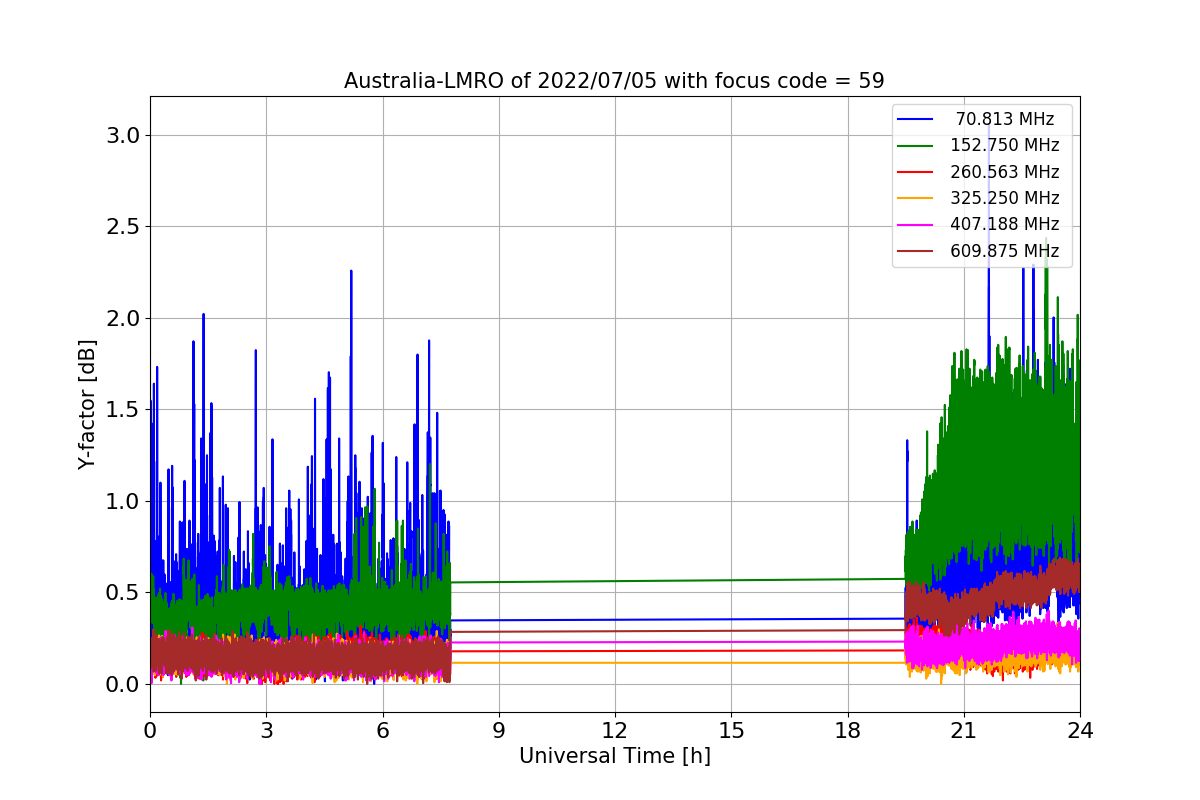Image resolution: width=1200 pixels, height=800 pixels.
Task: Click the 15 tick on the time axis
Action: pos(731,731)
